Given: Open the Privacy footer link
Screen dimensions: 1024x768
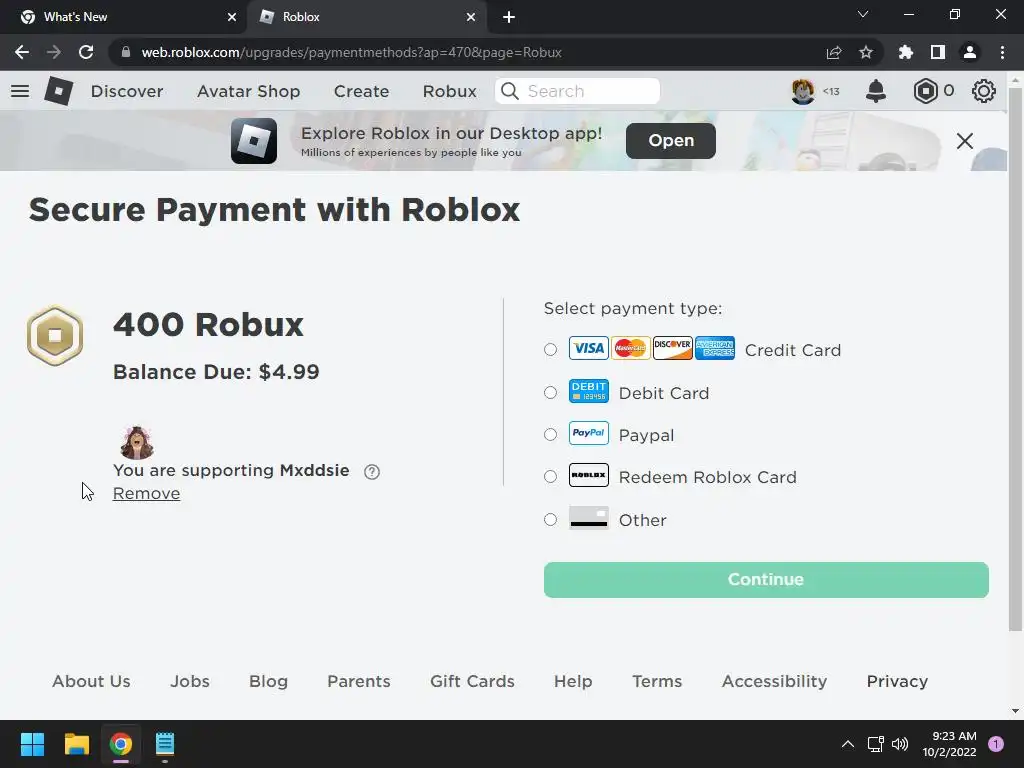Looking at the screenshot, I should pos(897,680).
